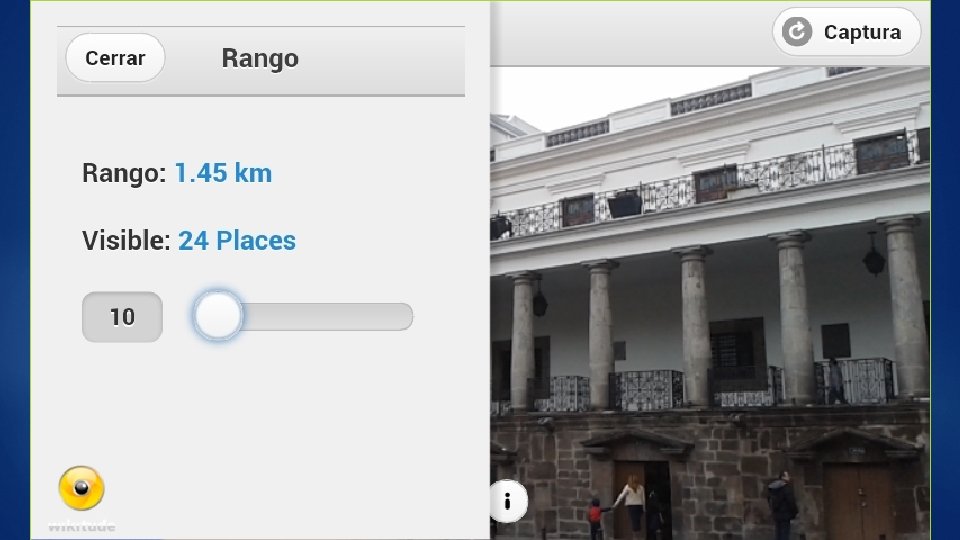
Task: Click the "Visible:" label text
Action: (126, 241)
